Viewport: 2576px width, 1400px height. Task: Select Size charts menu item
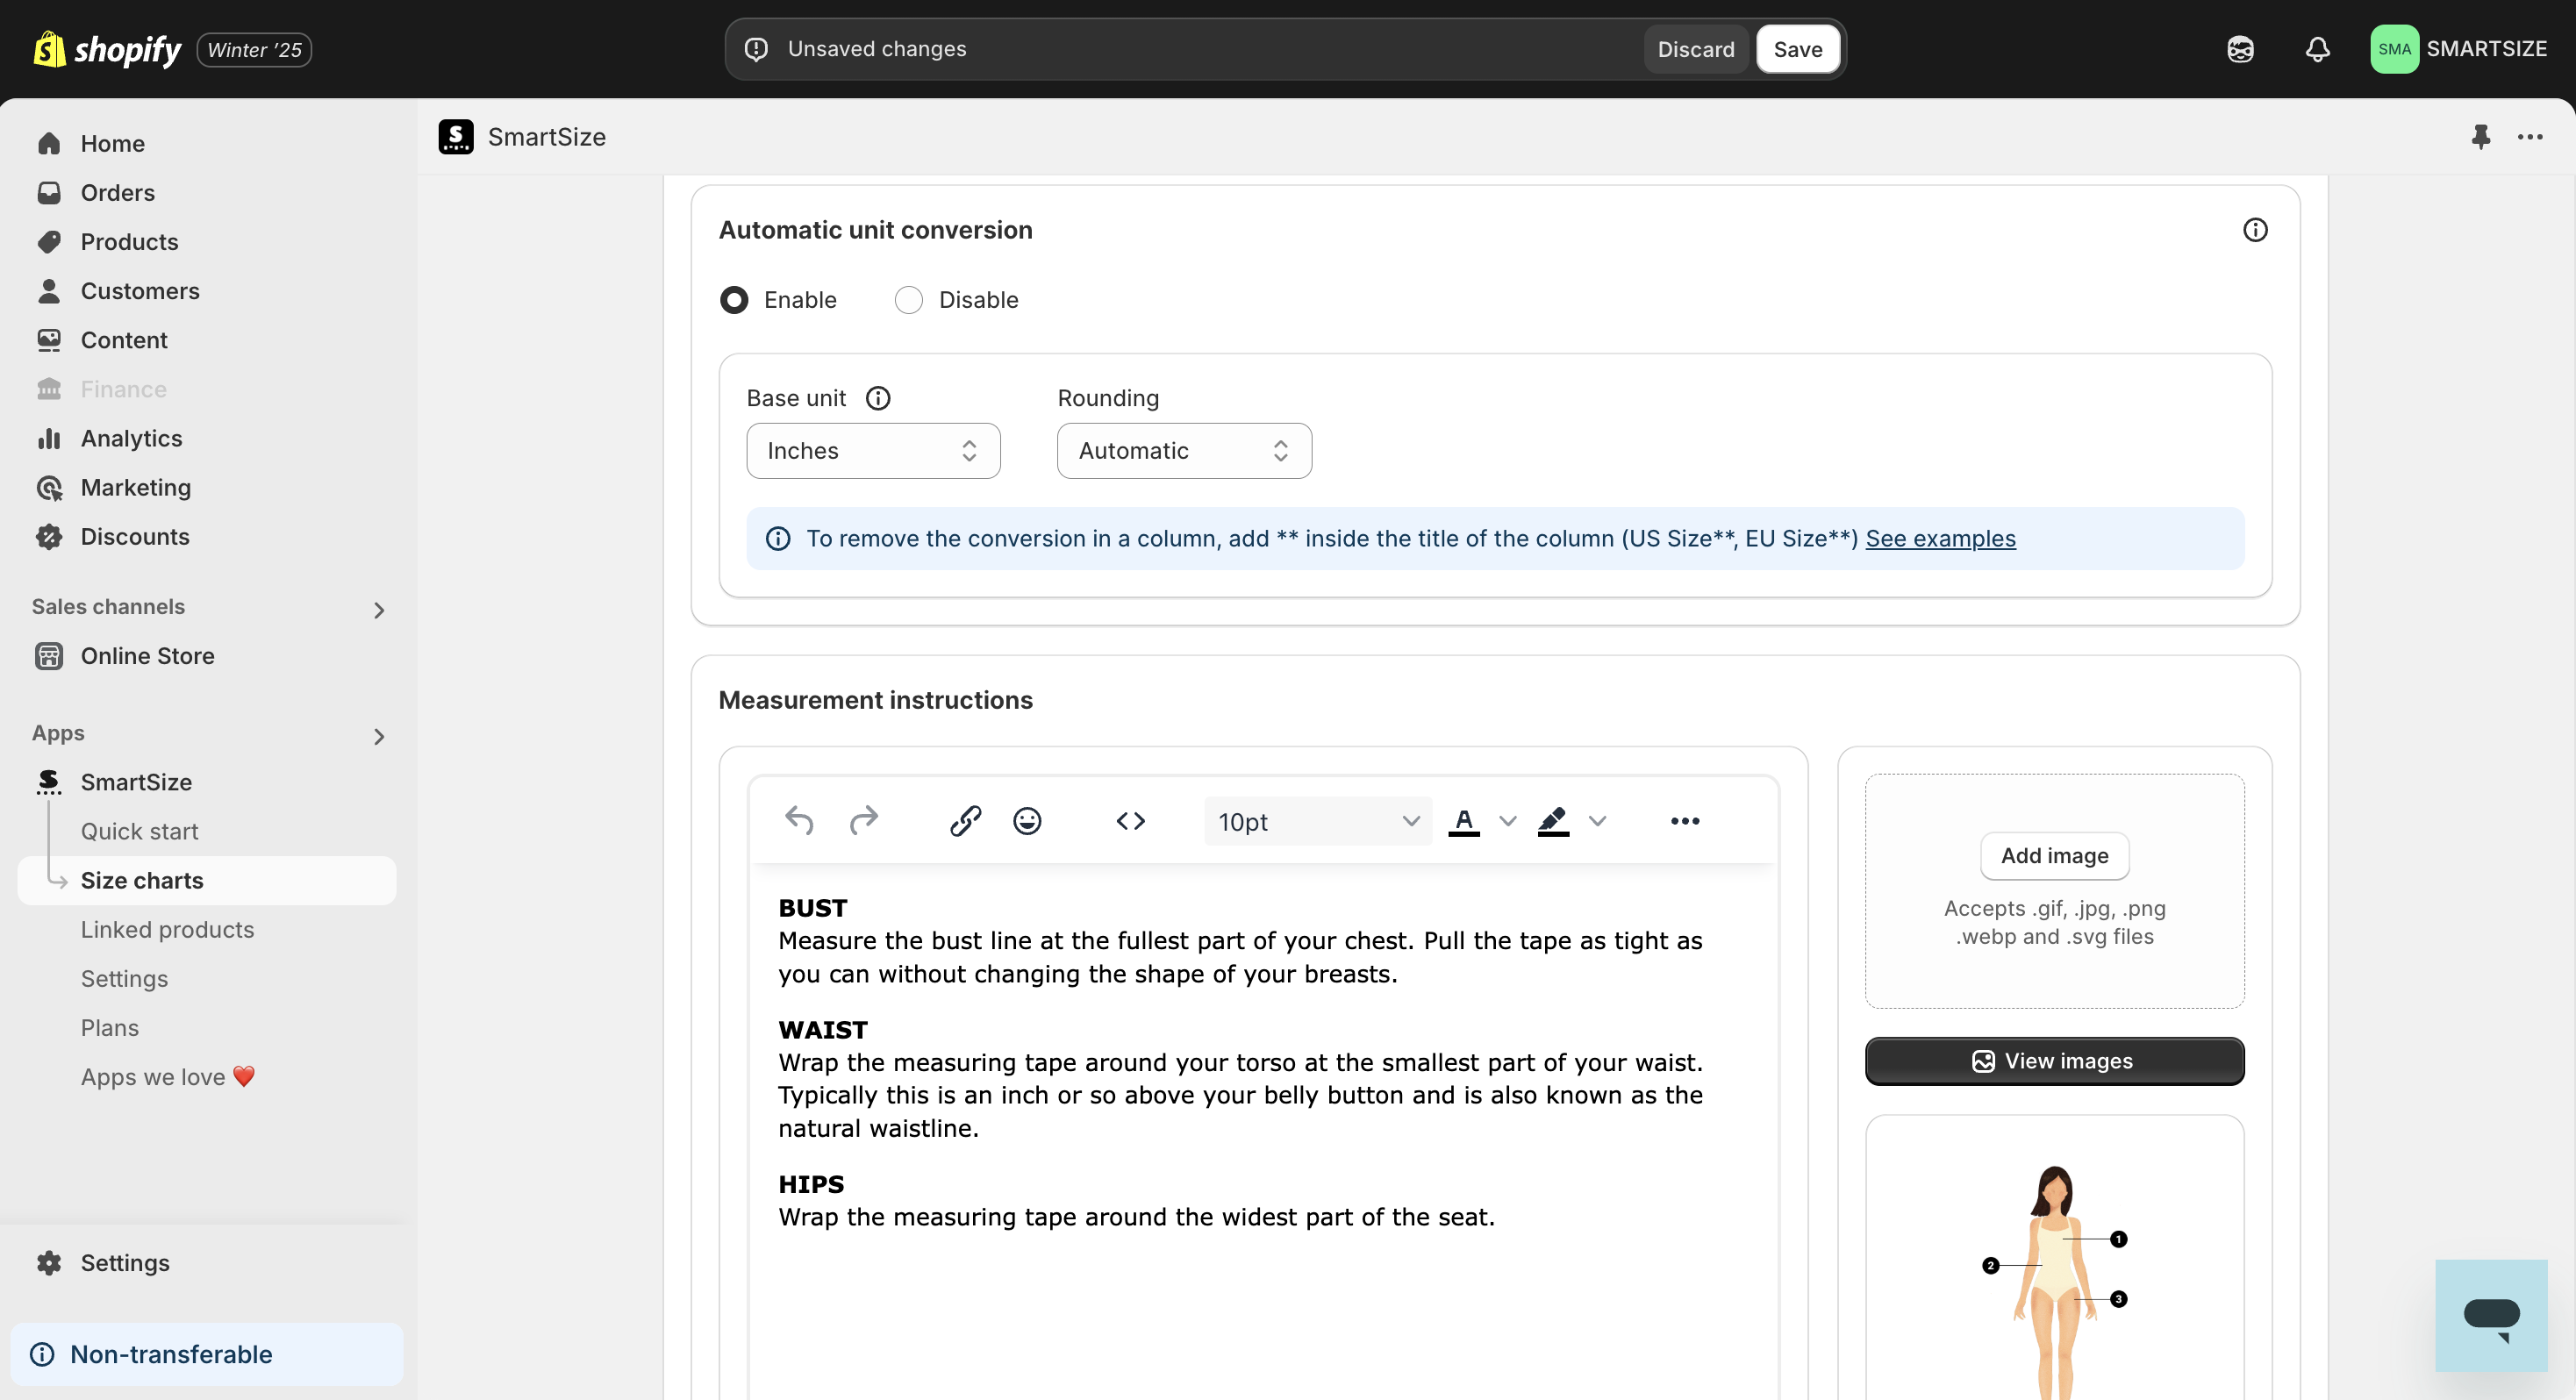(207, 881)
